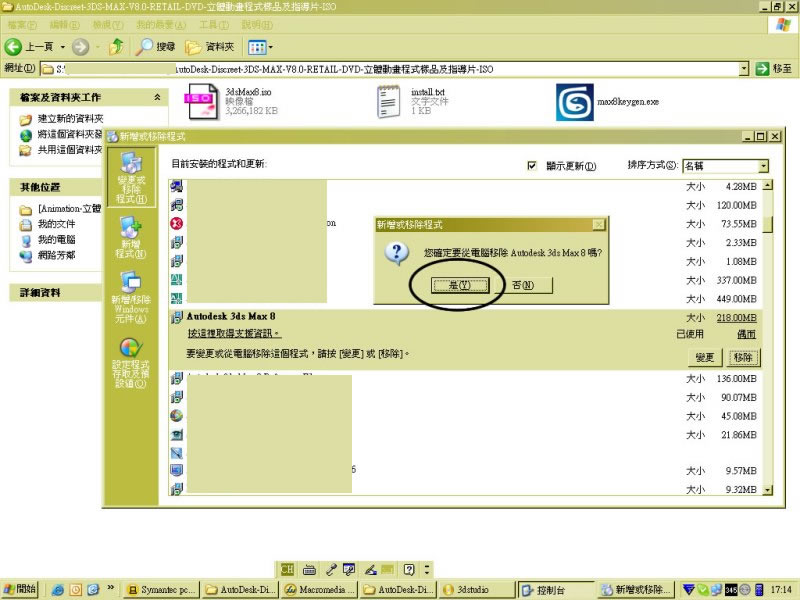This screenshot has height=600, width=800.
Task: Open the 說明(H) menu
Action: click(x=257, y=24)
